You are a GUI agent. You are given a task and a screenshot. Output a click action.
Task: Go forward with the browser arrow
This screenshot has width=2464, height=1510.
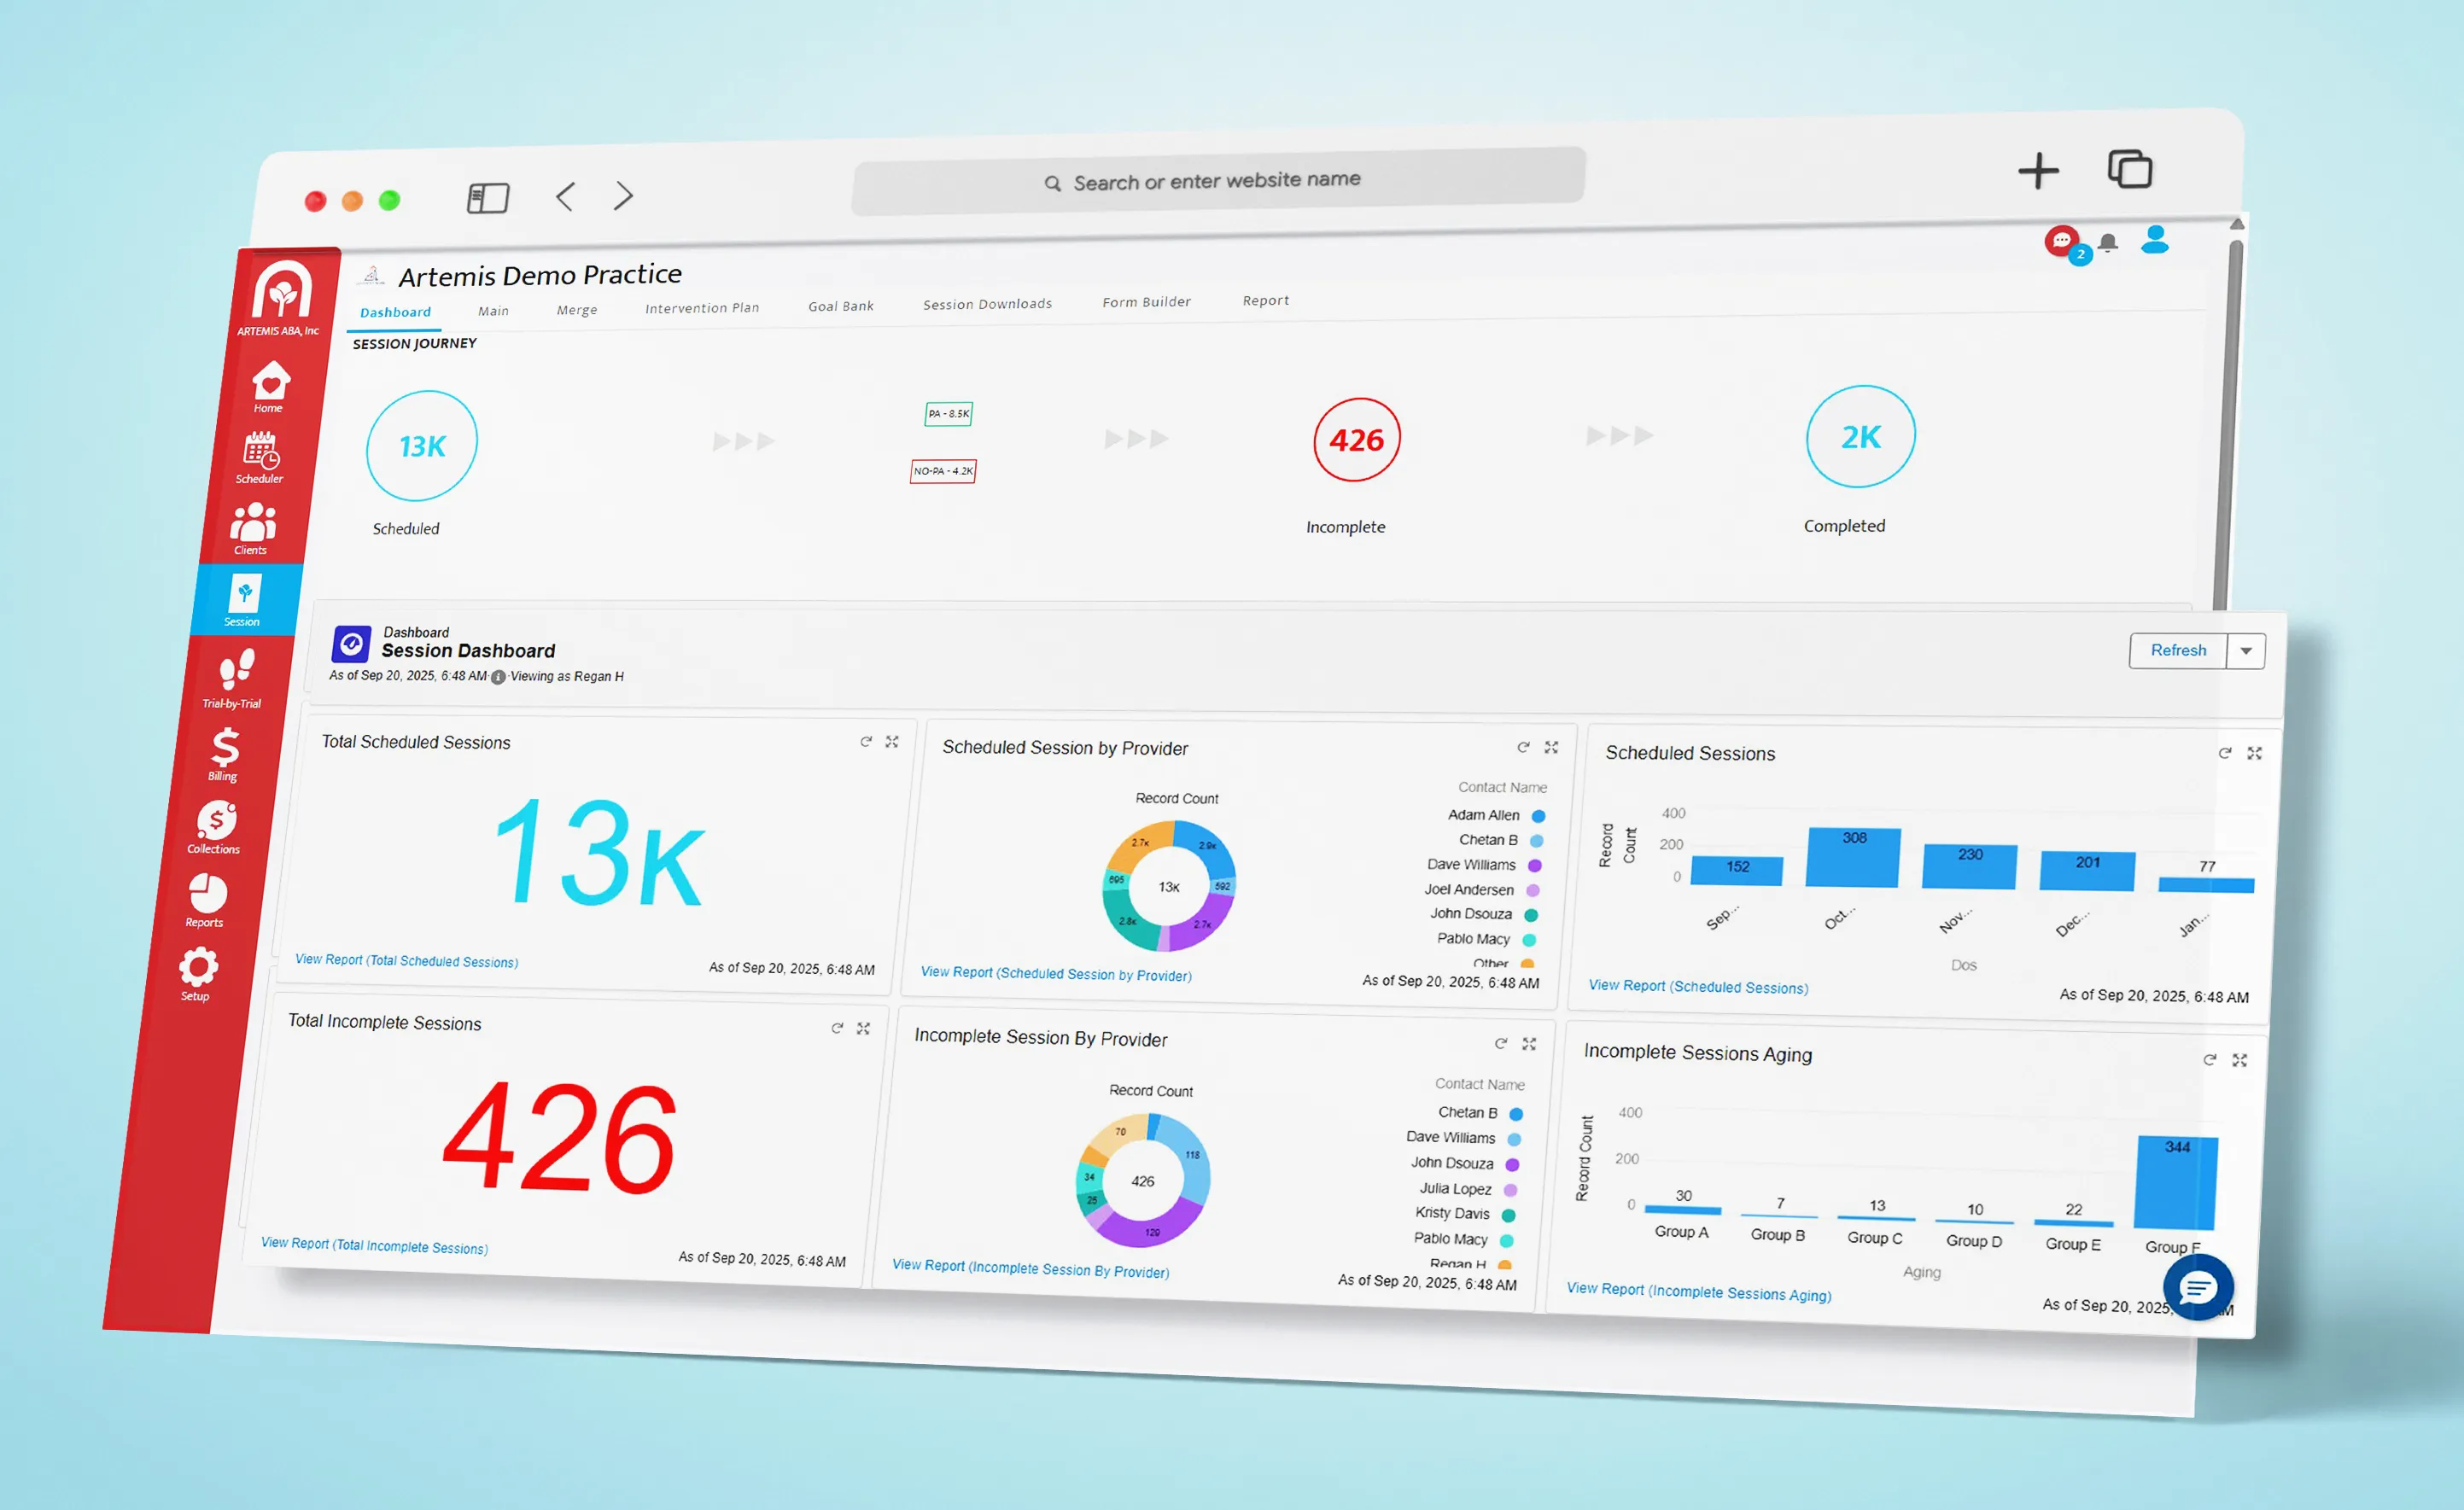pyautogui.click(x=624, y=195)
